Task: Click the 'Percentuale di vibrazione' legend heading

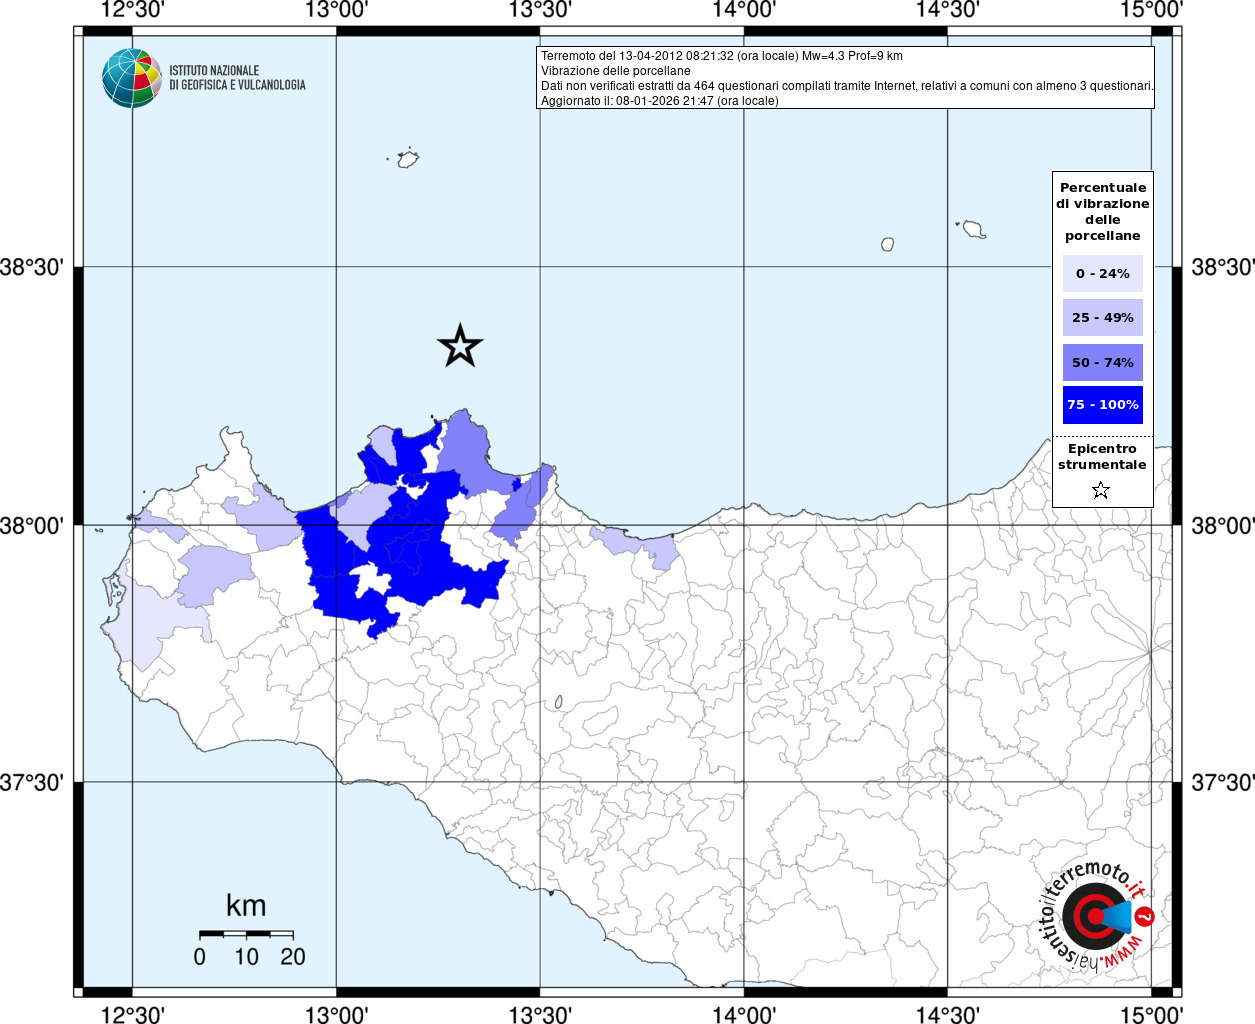Action: 1102,211
